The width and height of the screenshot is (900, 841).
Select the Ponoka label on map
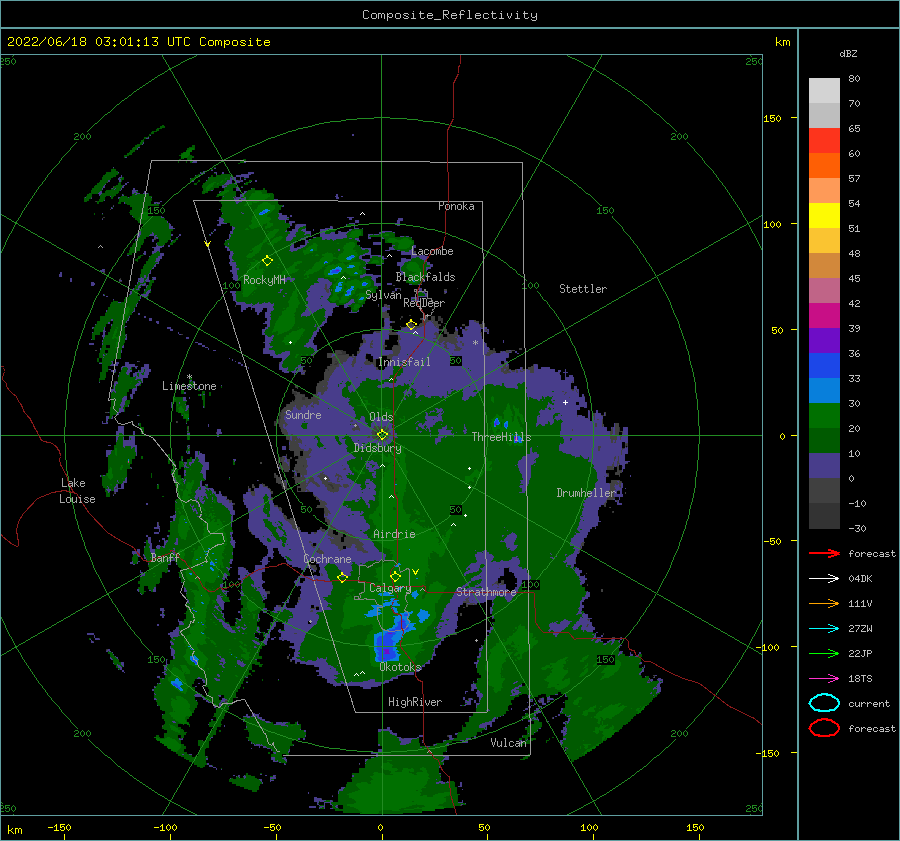coord(456,206)
